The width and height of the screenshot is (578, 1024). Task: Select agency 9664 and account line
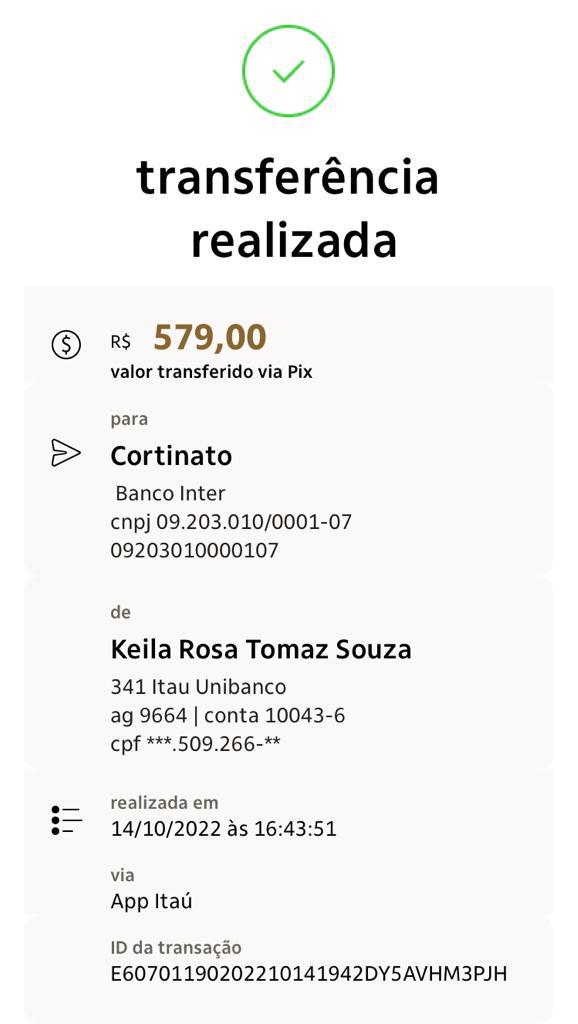227,716
